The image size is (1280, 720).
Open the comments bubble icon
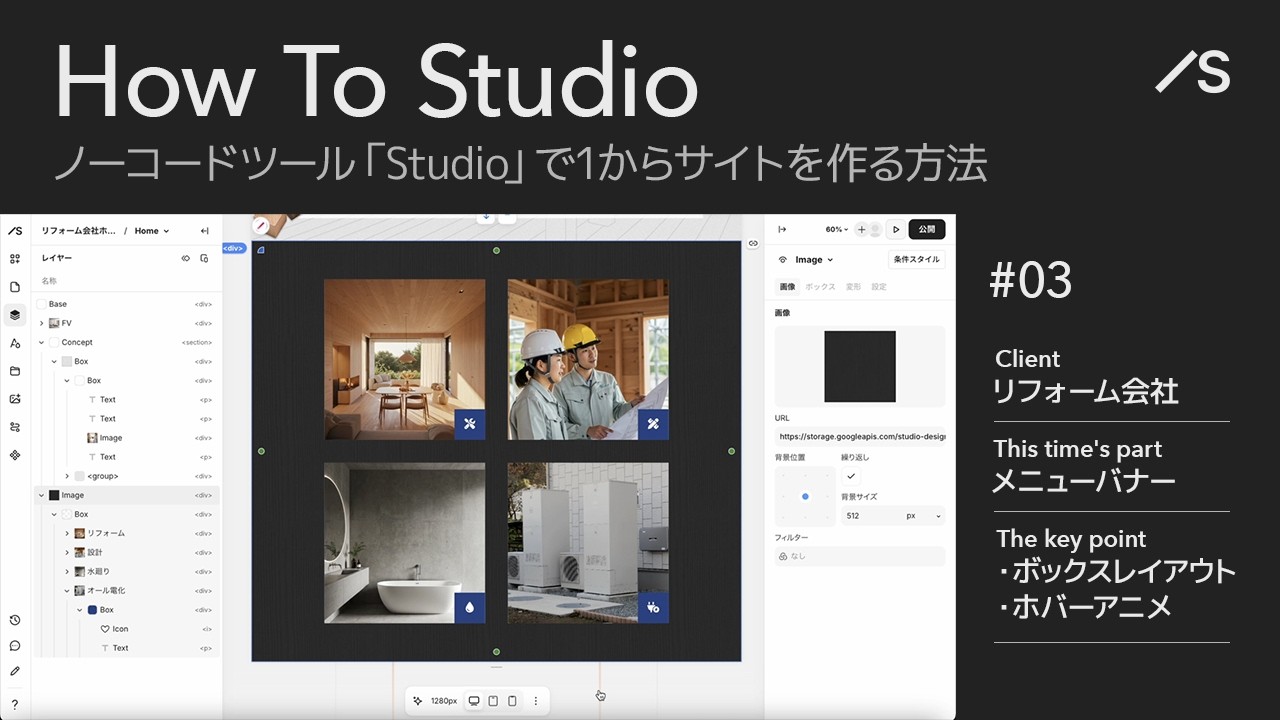click(x=15, y=646)
